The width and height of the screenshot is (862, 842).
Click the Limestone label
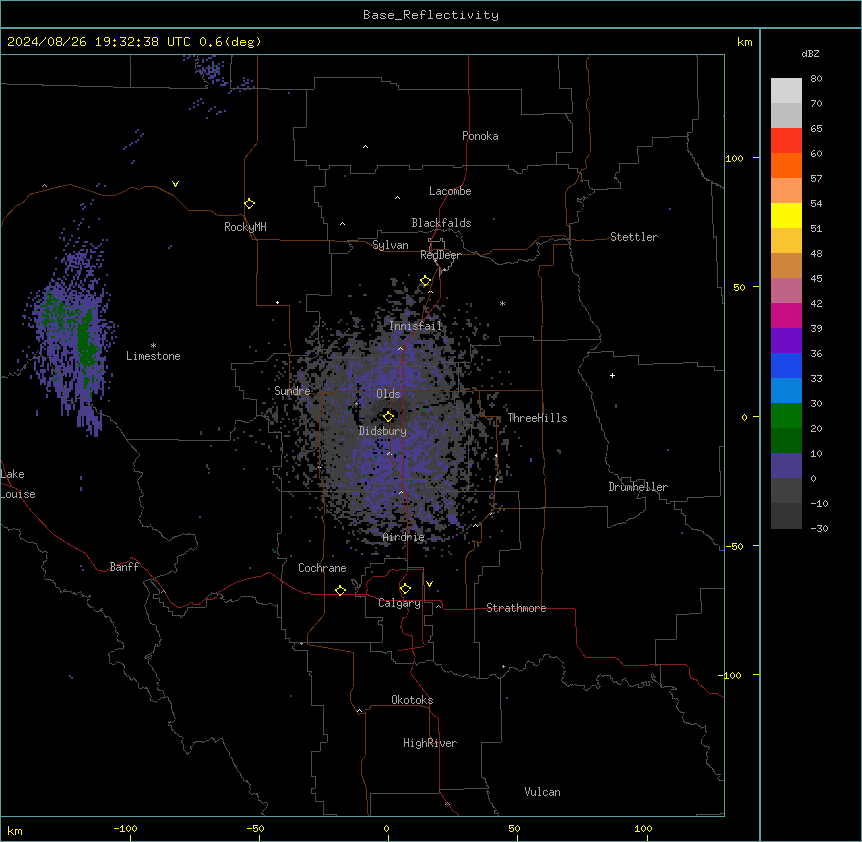tap(153, 356)
